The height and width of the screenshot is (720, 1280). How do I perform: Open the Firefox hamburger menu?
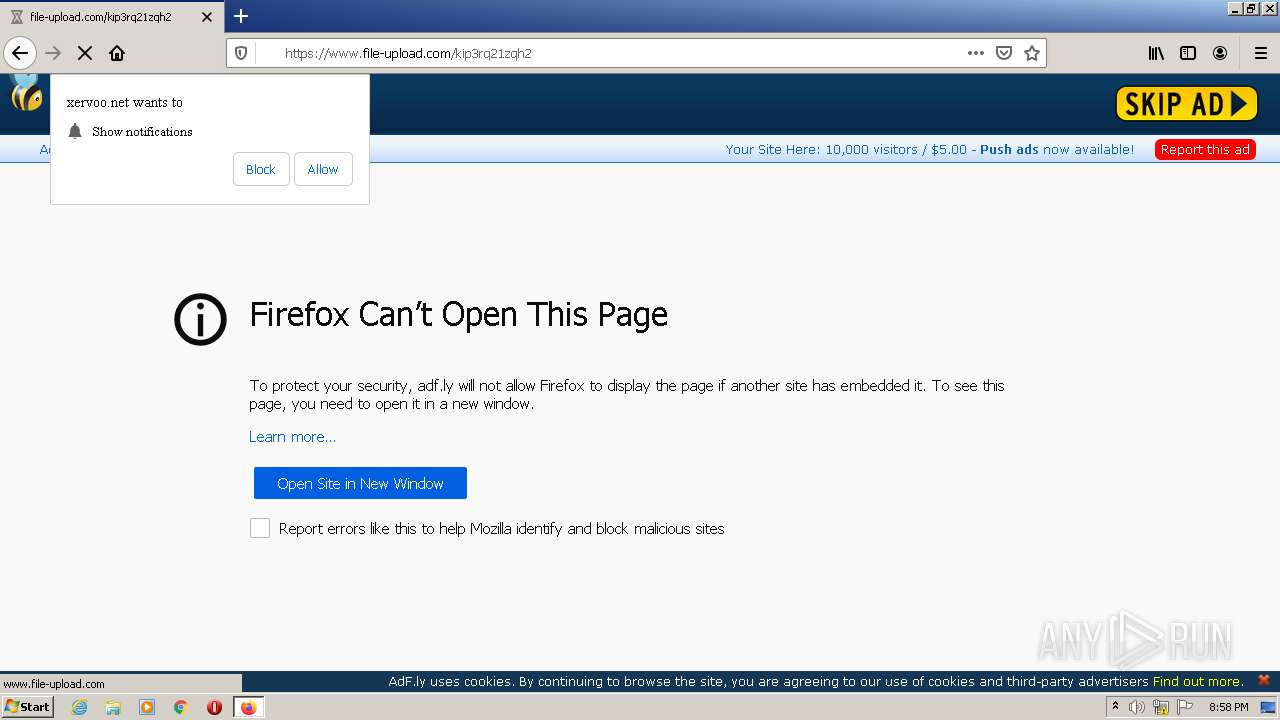point(1261,53)
